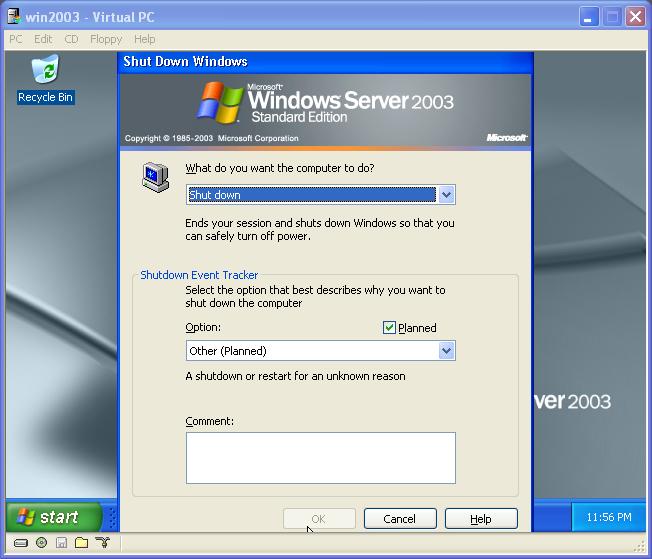Open the Help menu in Virtual PC
The height and width of the screenshot is (559, 652).
pyautogui.click(x=144, y=39)
